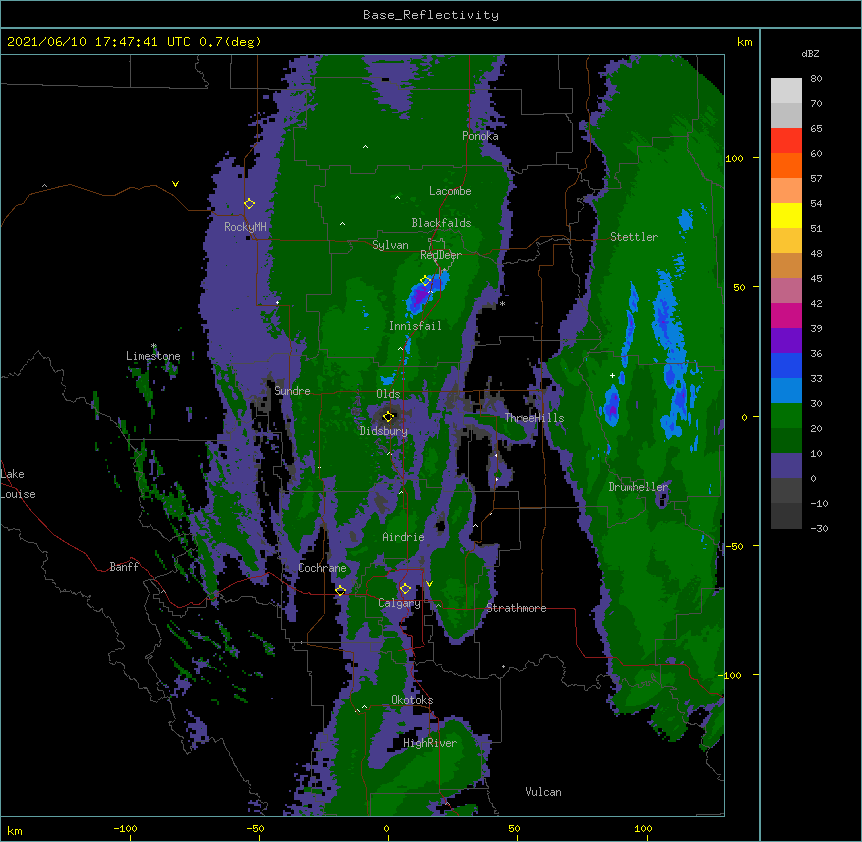862x842 pixels.
Task: Select the yellow radar-site diamond above Didsbury
Action: (x=388, y=417)
